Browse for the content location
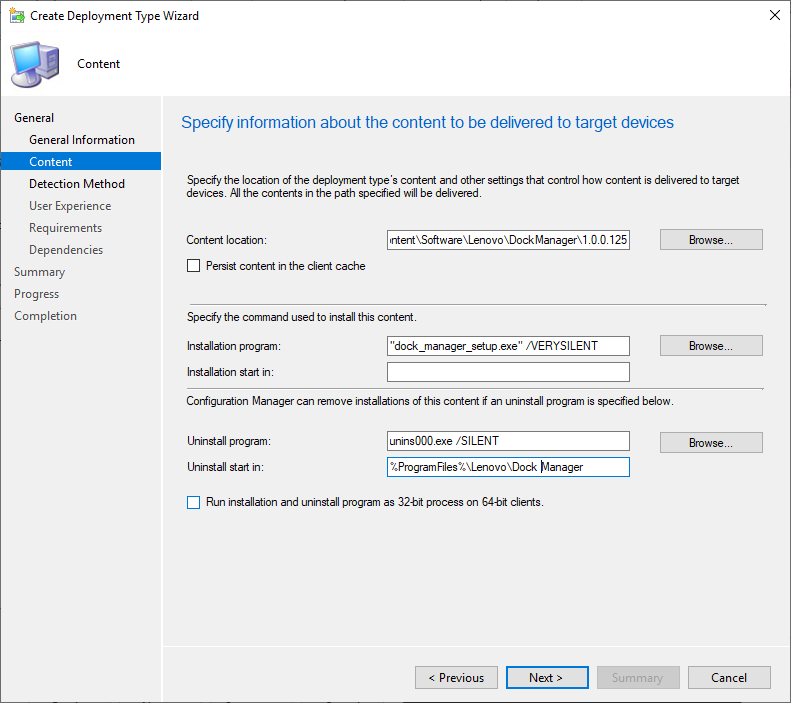This screenshot has width=791, height=703. pyautogui.click(x=711, y=240)
